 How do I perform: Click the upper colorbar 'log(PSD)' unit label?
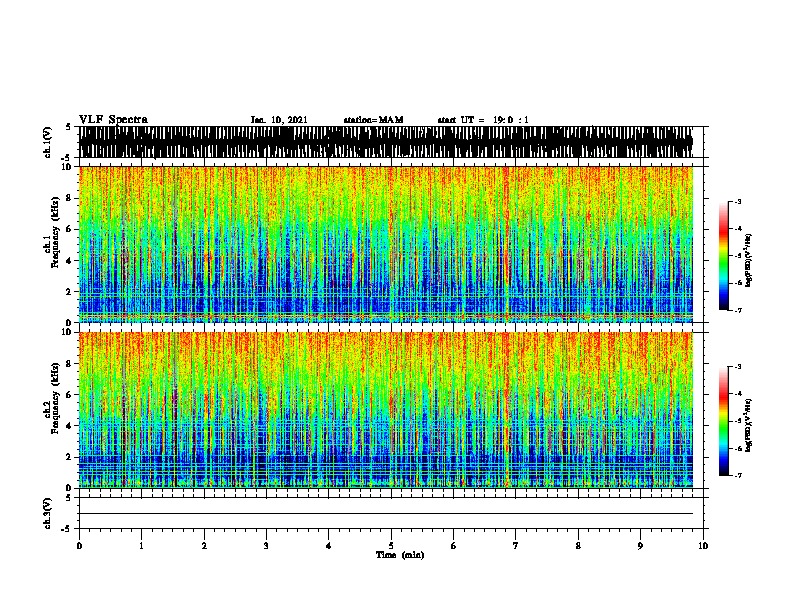(x=749, y=261)
